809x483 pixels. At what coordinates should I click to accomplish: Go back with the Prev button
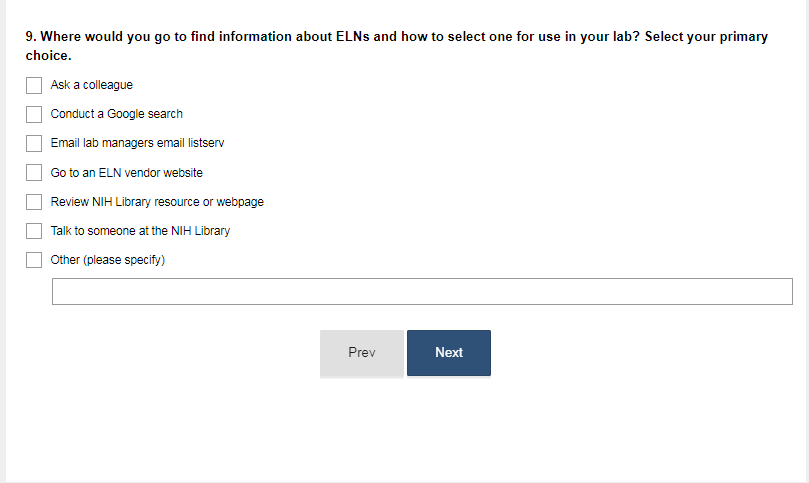pos(361,353)
